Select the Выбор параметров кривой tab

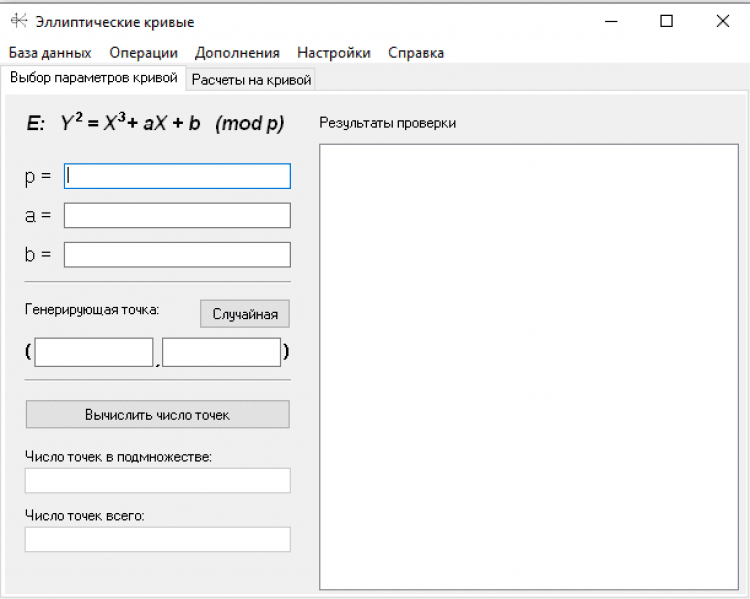click(x=93, y=78)
